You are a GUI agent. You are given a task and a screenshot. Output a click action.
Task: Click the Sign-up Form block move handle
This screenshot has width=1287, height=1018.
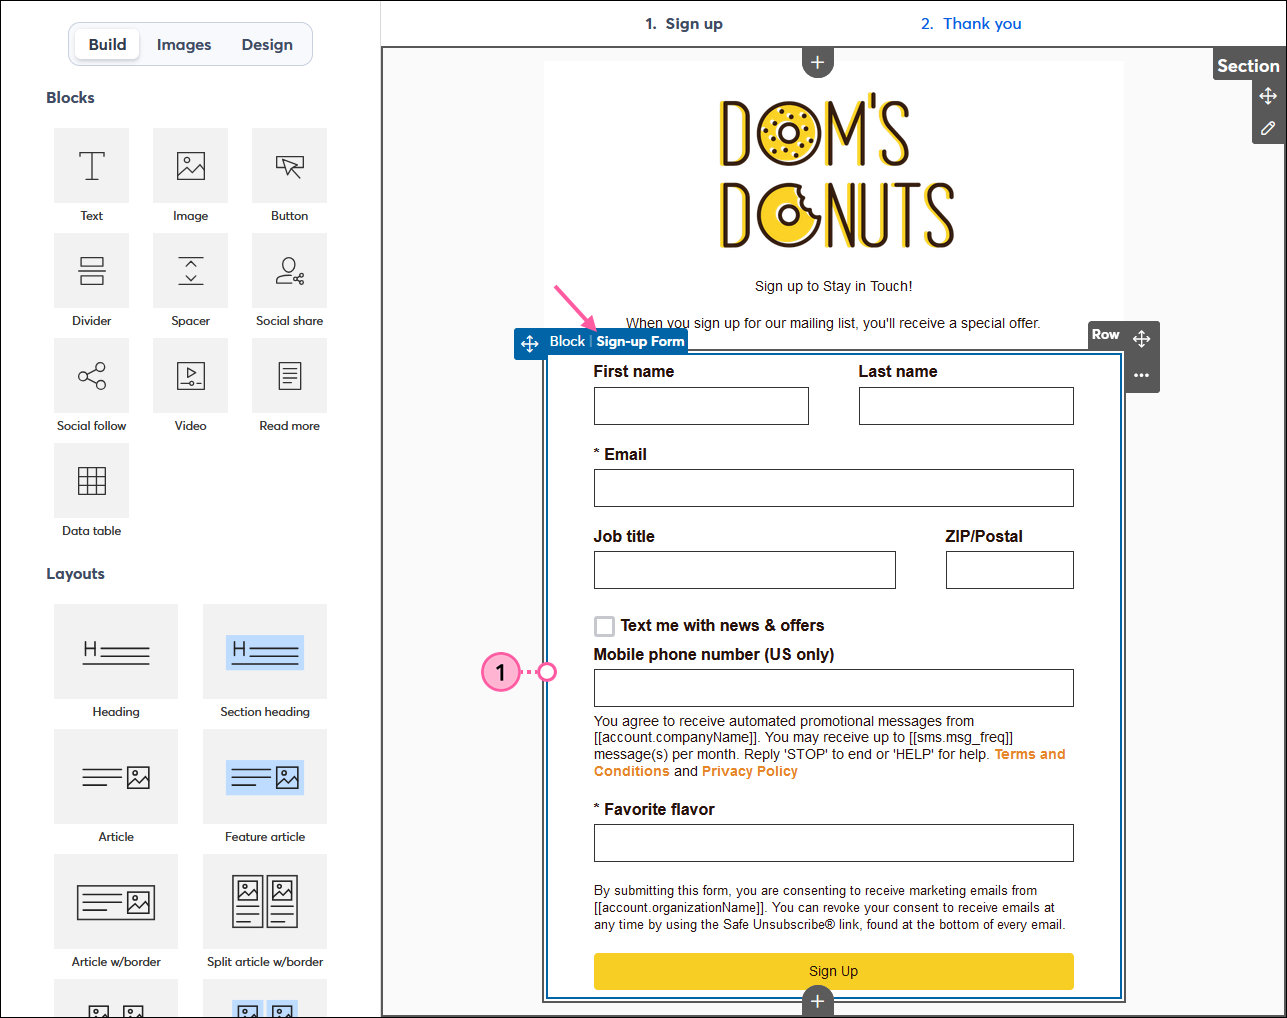point(530,343)
